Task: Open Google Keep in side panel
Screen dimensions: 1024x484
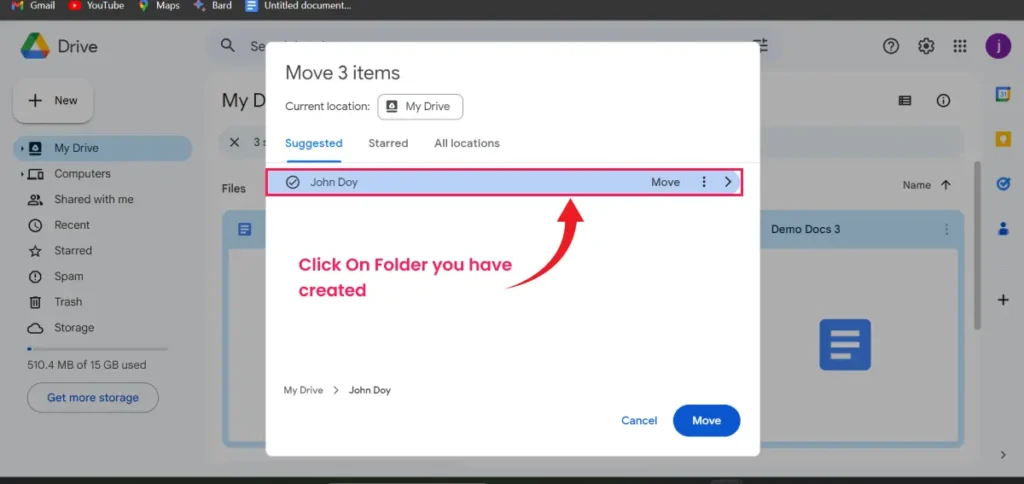Action: click(1003, 139)
